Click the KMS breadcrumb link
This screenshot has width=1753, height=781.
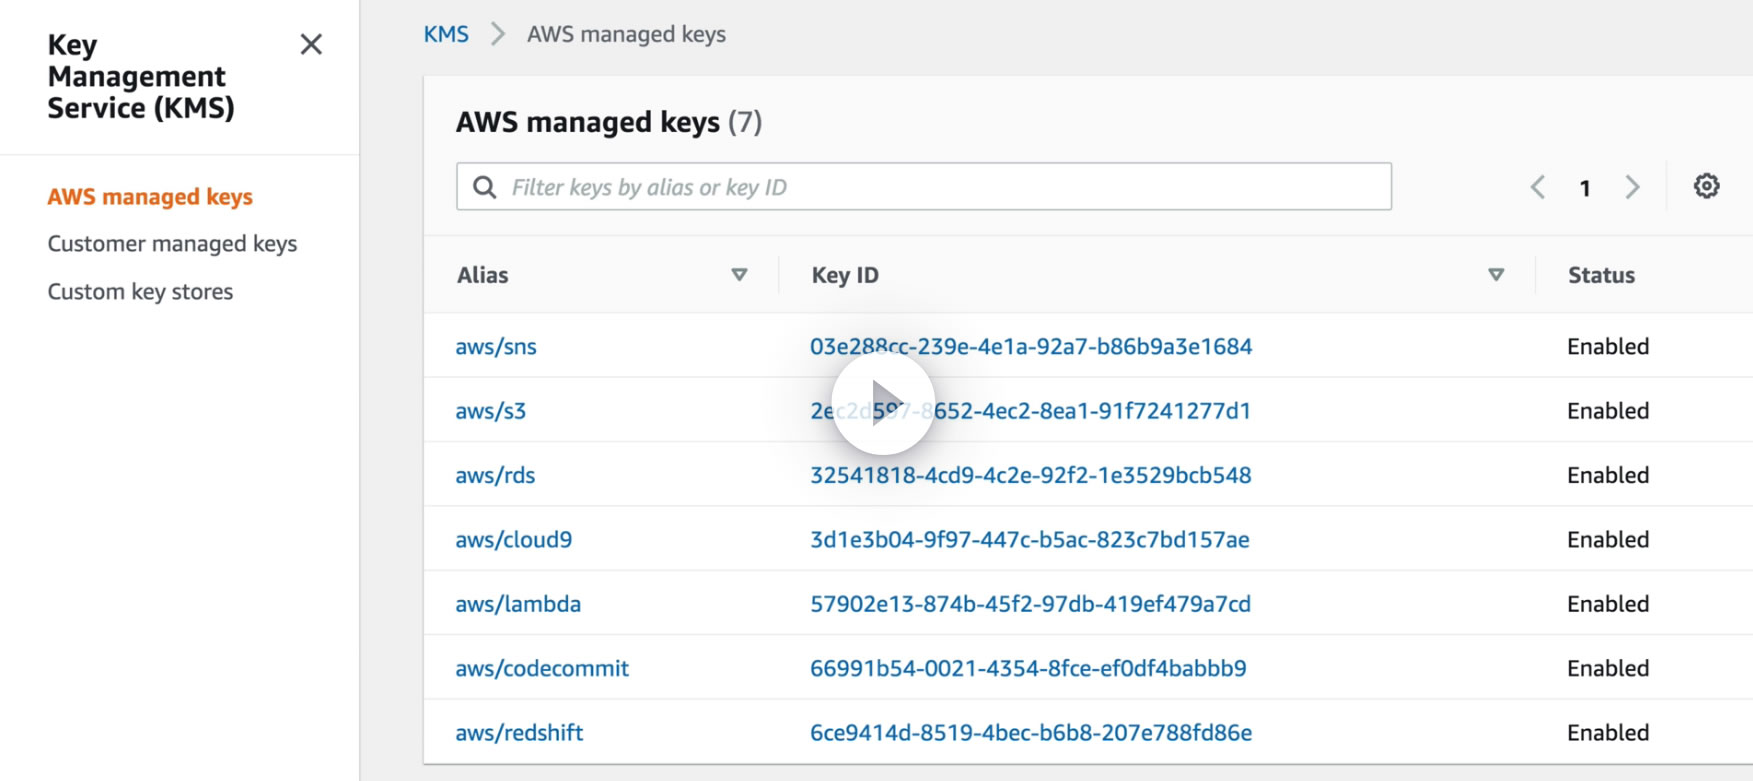click(x=446, y=34)
